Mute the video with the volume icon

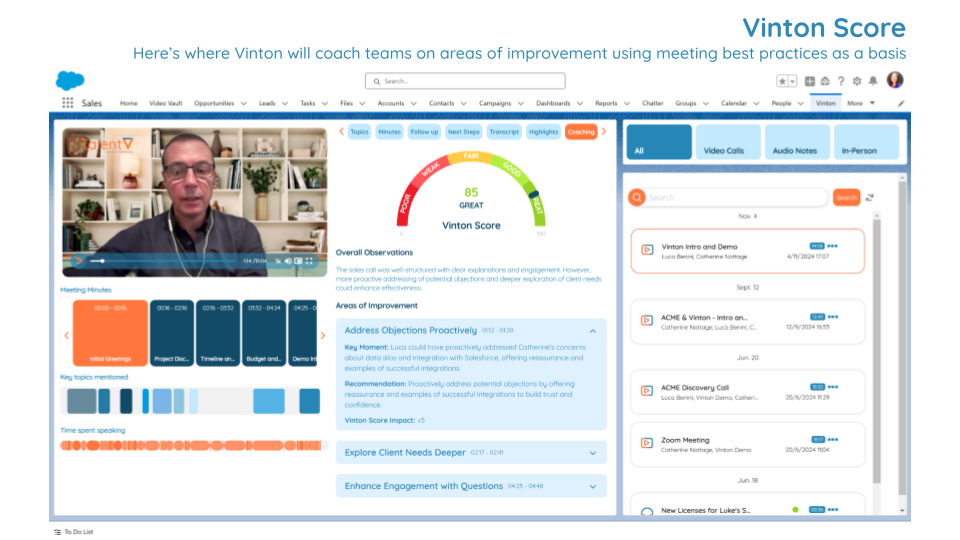(x=288, y=261)
